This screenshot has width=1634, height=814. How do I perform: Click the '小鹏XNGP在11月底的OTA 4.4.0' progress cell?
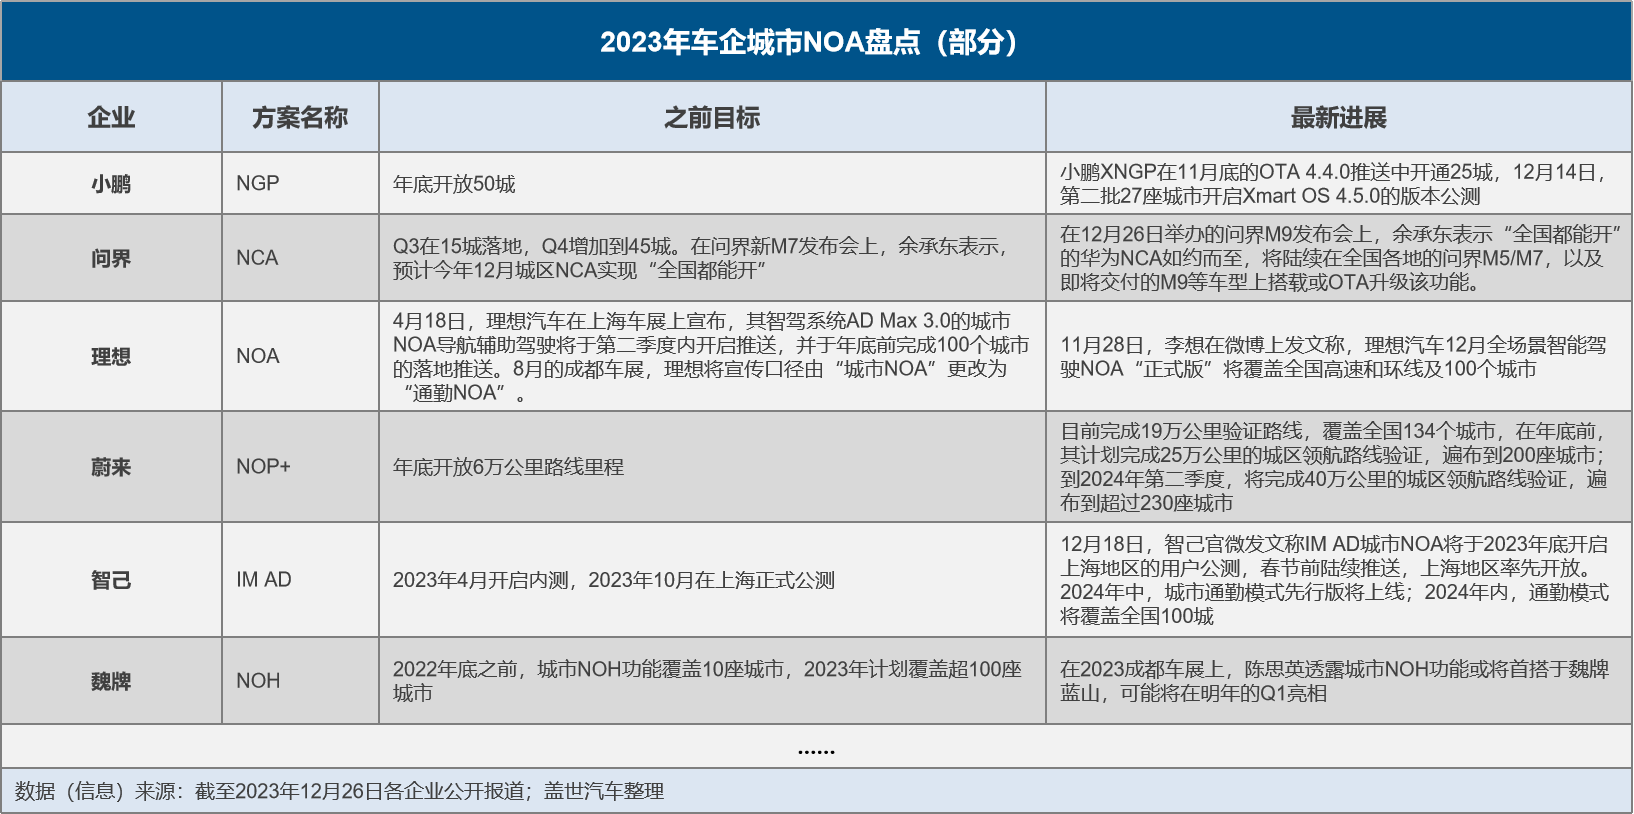coord(1339,184)
